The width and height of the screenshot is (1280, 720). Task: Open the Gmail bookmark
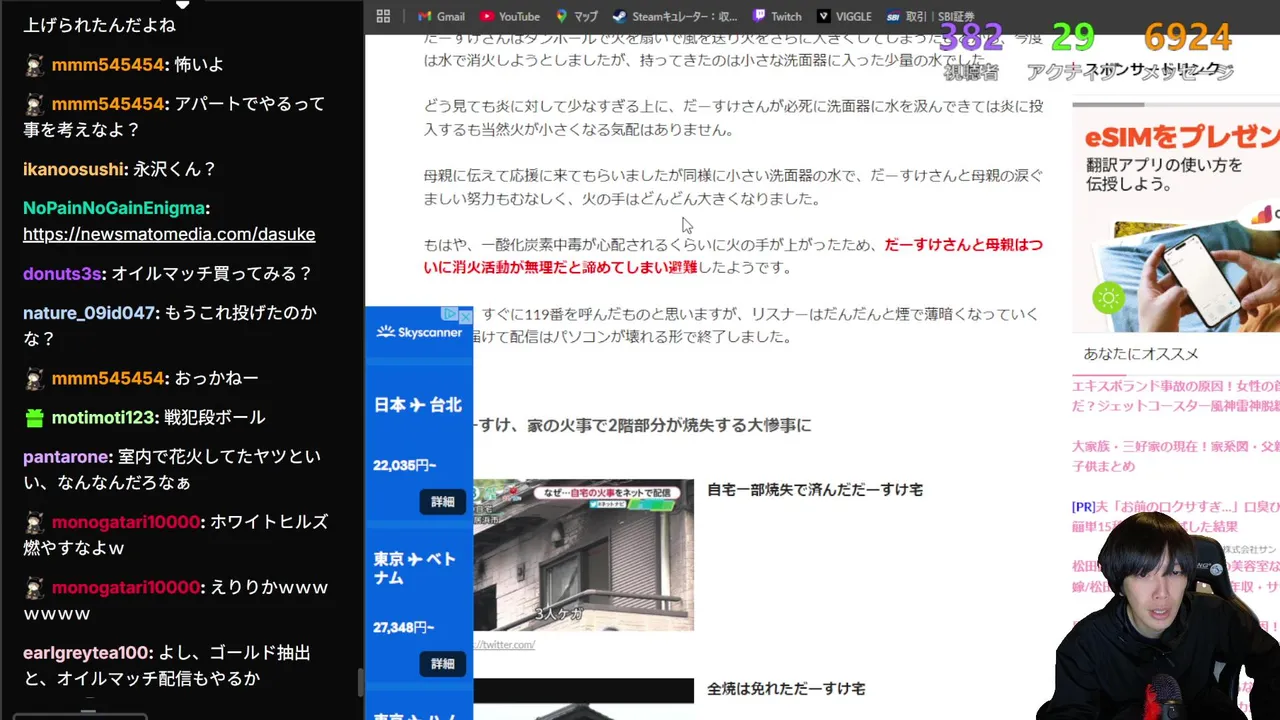click(x=441, y=16)
